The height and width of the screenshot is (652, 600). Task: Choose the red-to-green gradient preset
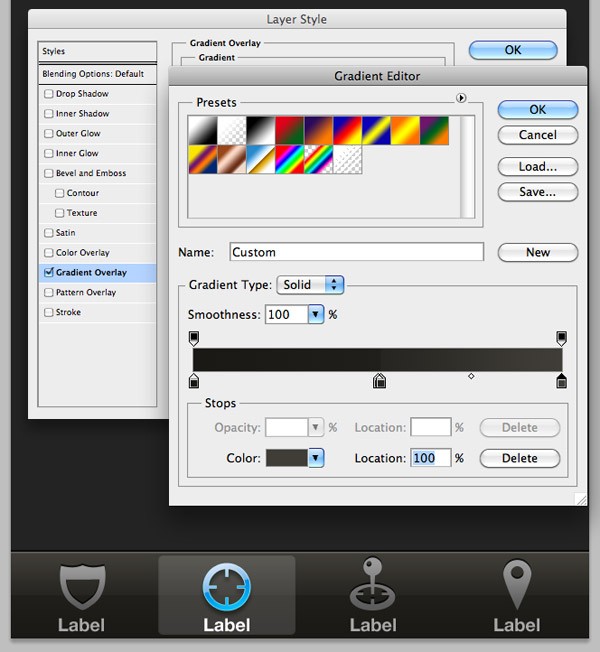pyautogui.click(x=290, y=131)
